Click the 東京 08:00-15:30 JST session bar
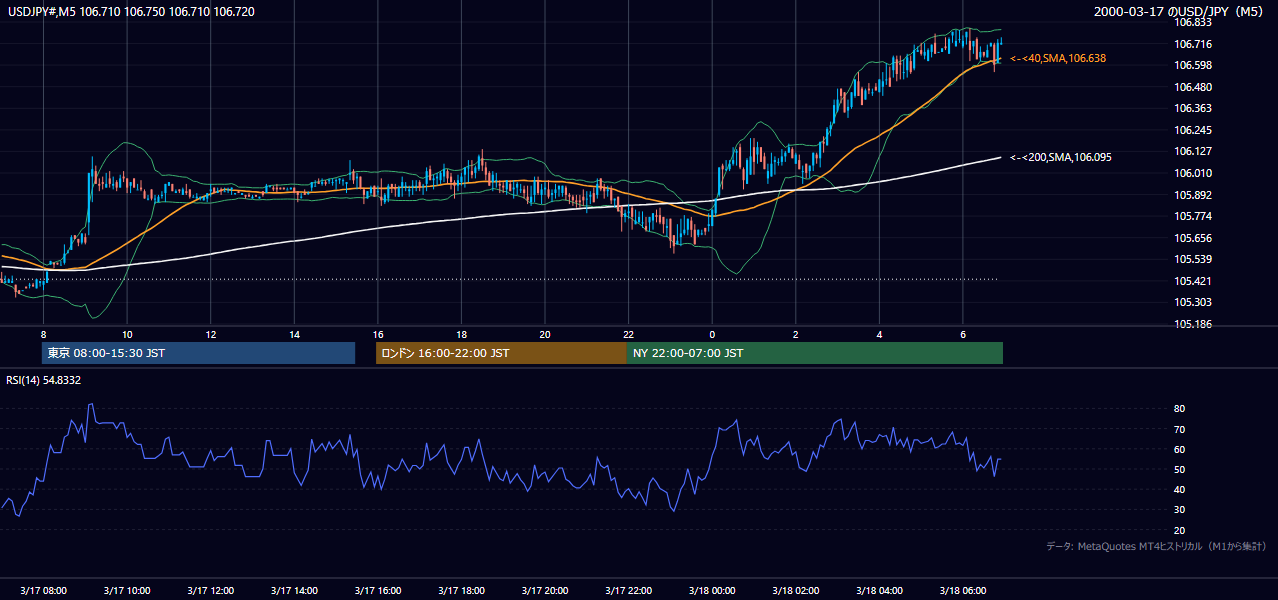The image size is (1278, 600). click(198, 353)
